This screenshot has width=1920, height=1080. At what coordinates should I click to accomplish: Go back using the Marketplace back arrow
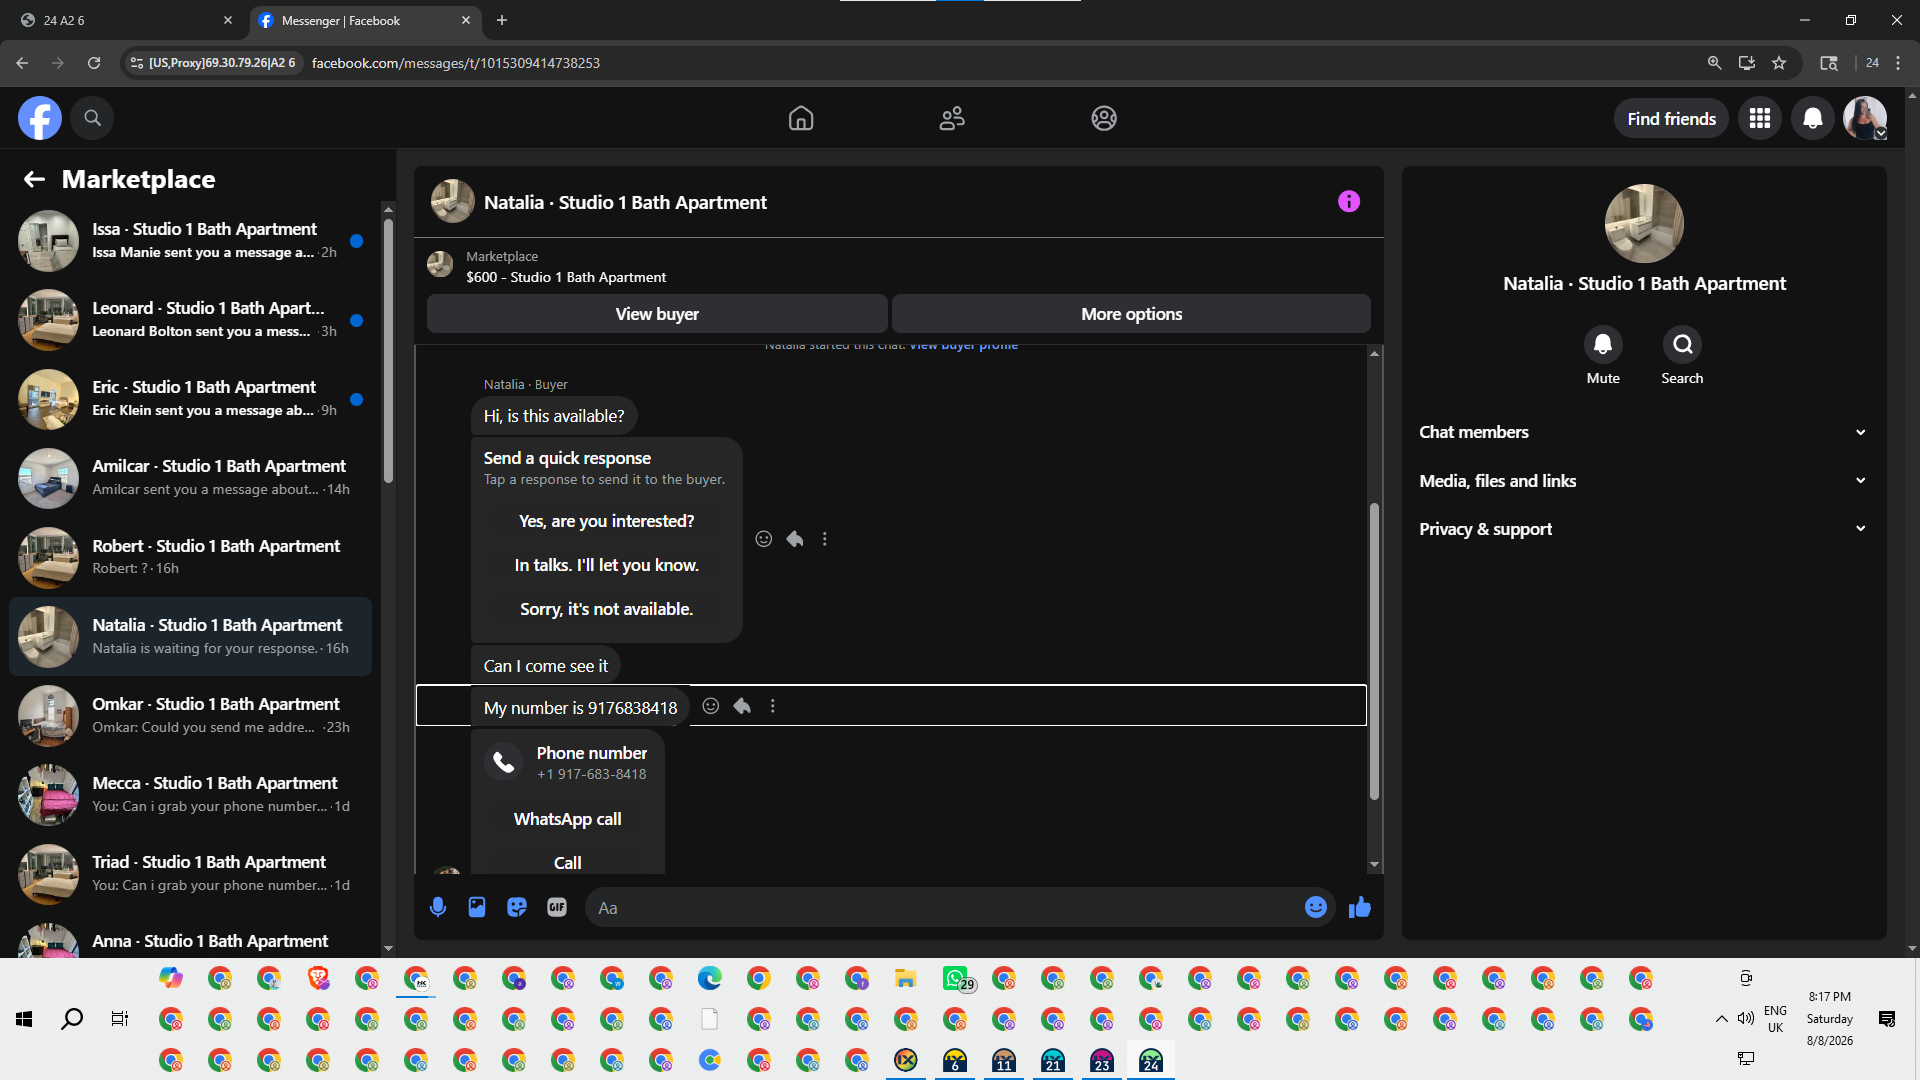pyautogui.click(x=34, y=179)
